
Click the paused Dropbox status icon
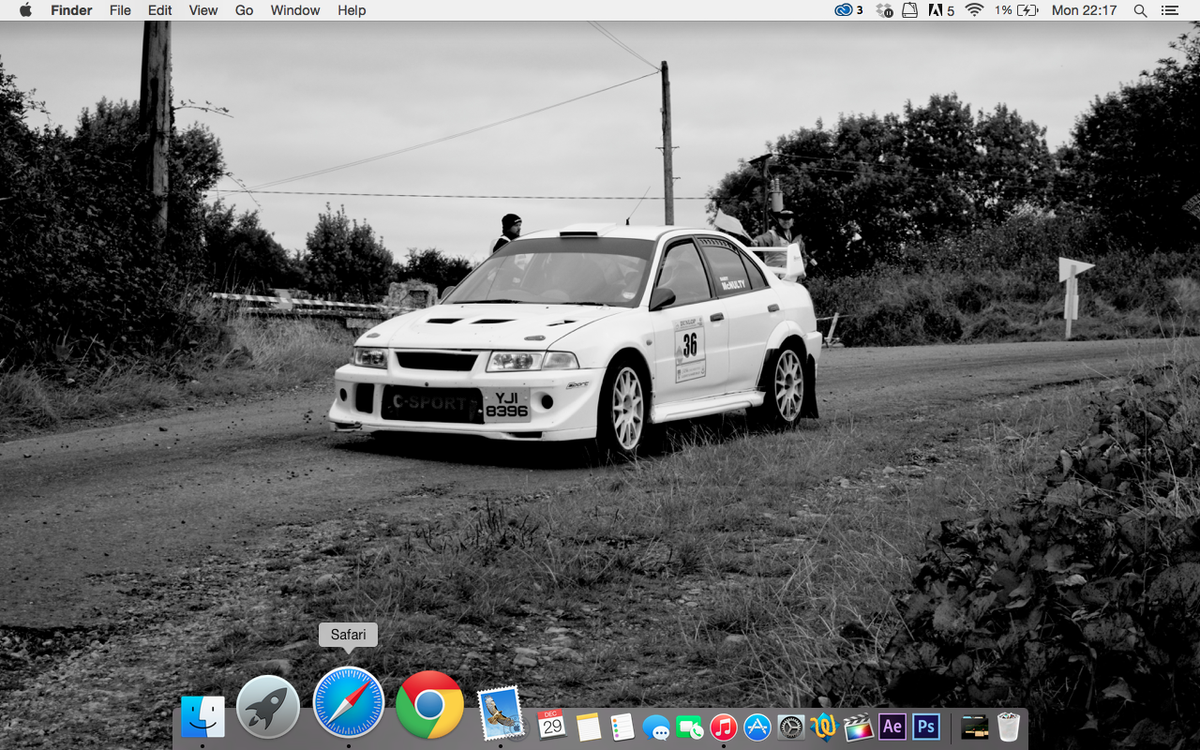click(884, 10)
